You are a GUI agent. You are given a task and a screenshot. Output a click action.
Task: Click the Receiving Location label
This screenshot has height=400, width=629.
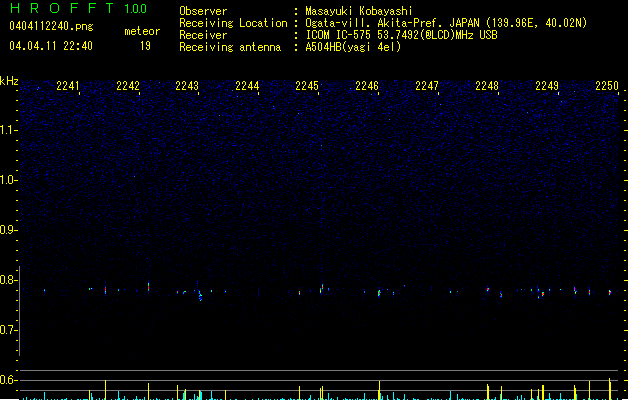point(233,23)
